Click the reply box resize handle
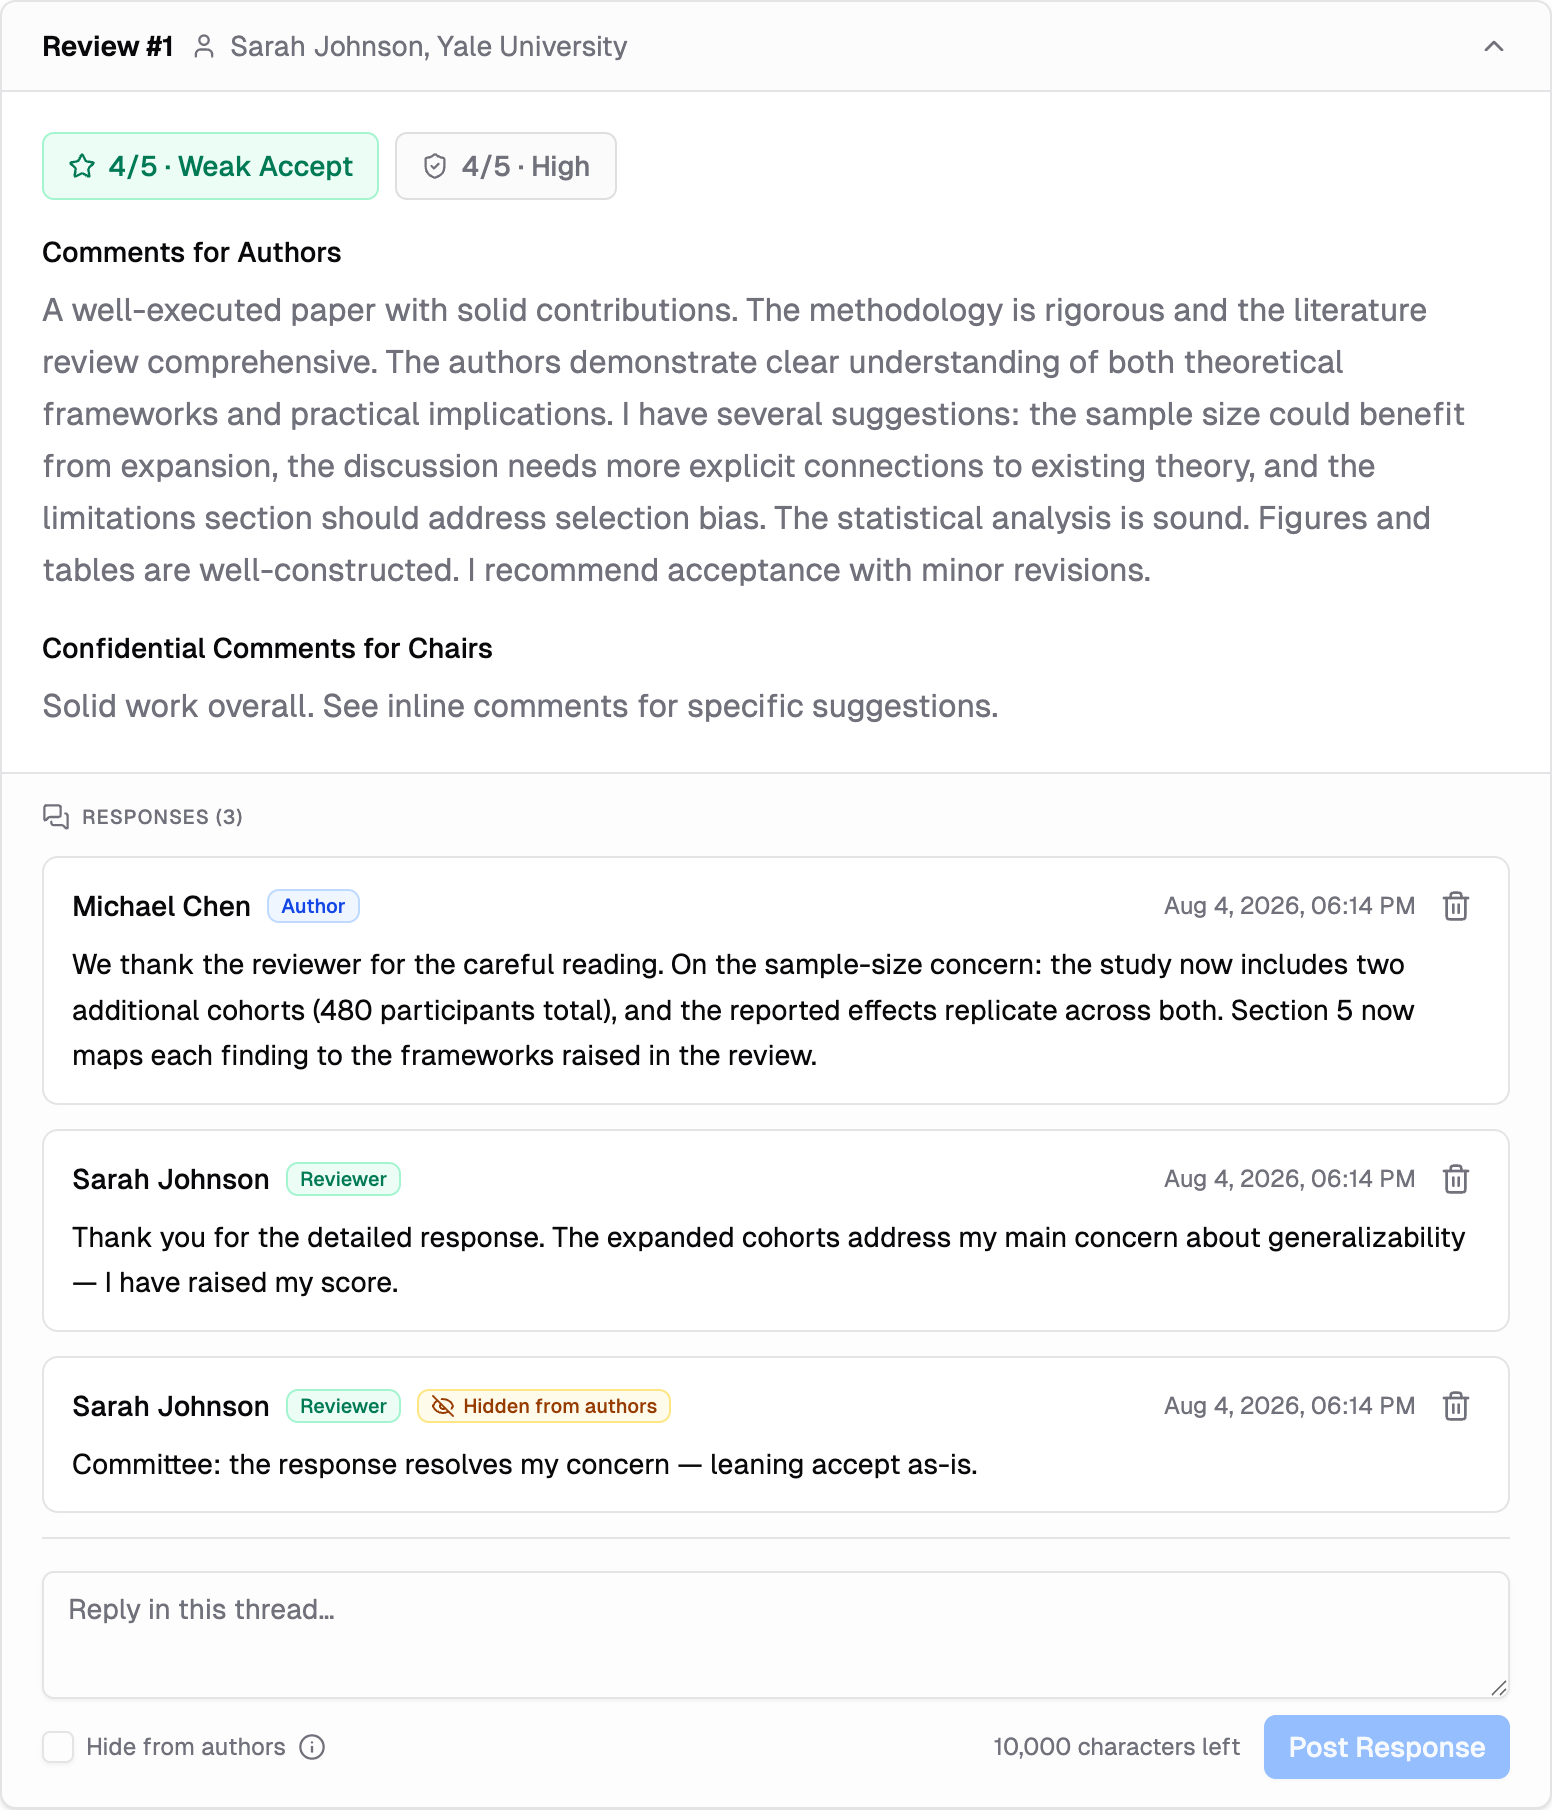The image size is (1552, 1810). pos(1498,1687)
